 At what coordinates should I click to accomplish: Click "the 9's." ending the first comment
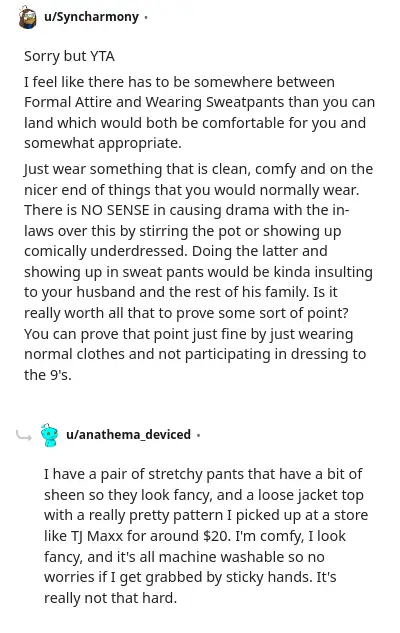(x=48, y=375)
